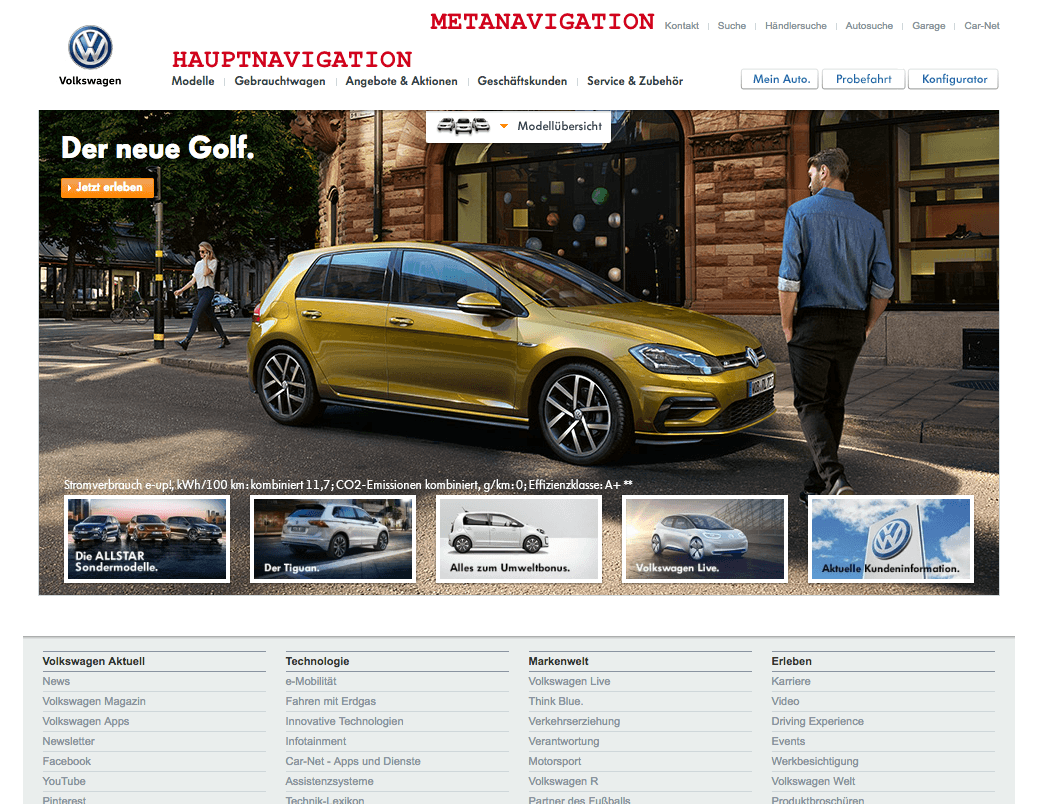
Task: Open Alles zum Umweltbonus thumbnail
Action: (518, 539)
